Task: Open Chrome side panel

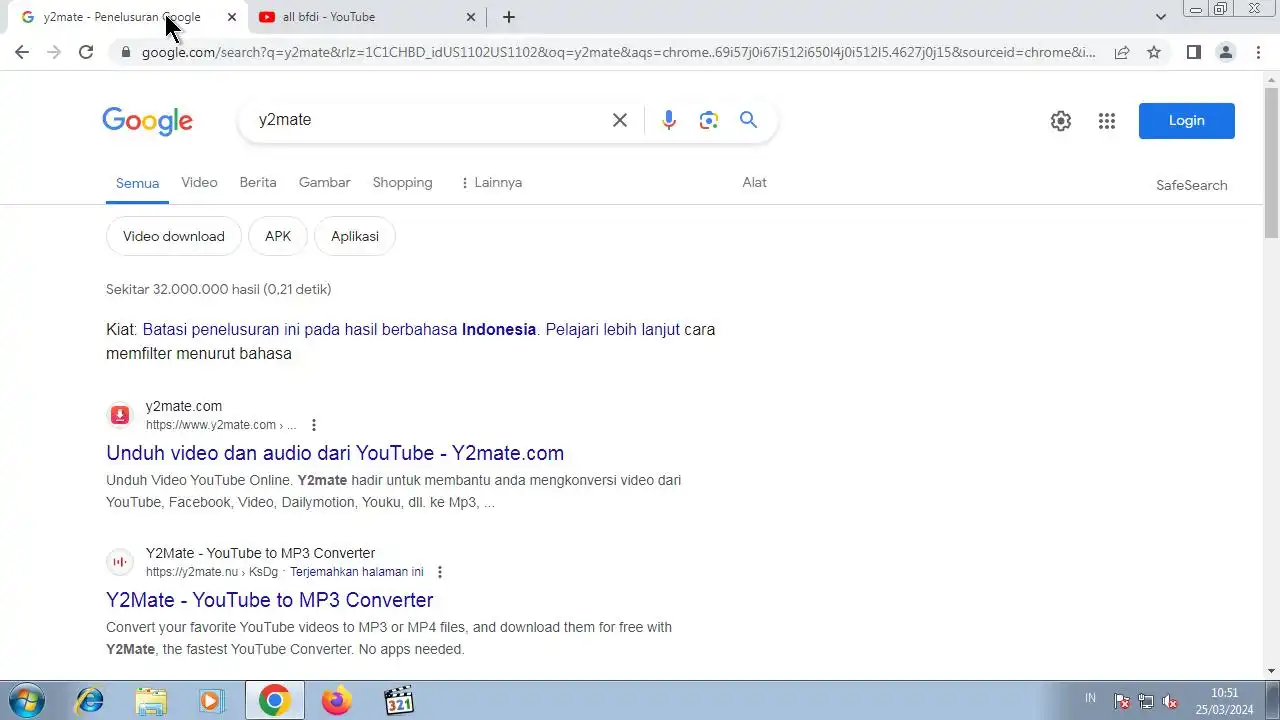Action: [x=1194, y=52]
